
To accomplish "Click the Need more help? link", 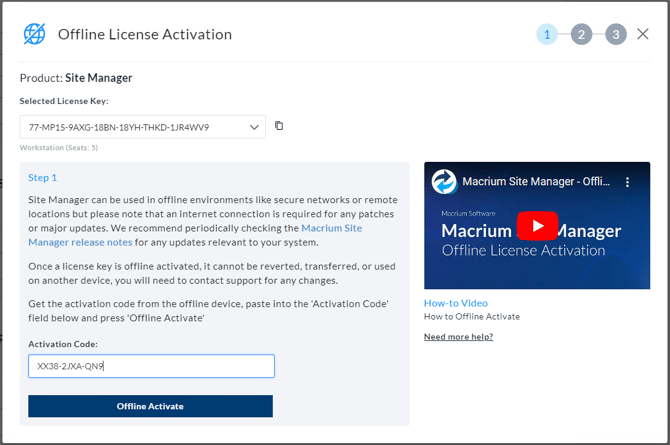I will 458,337.
